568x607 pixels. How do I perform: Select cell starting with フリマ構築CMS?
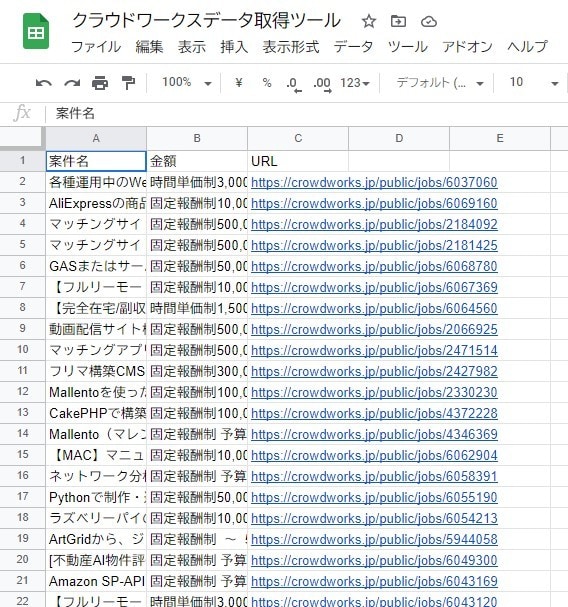coord(96,371)
